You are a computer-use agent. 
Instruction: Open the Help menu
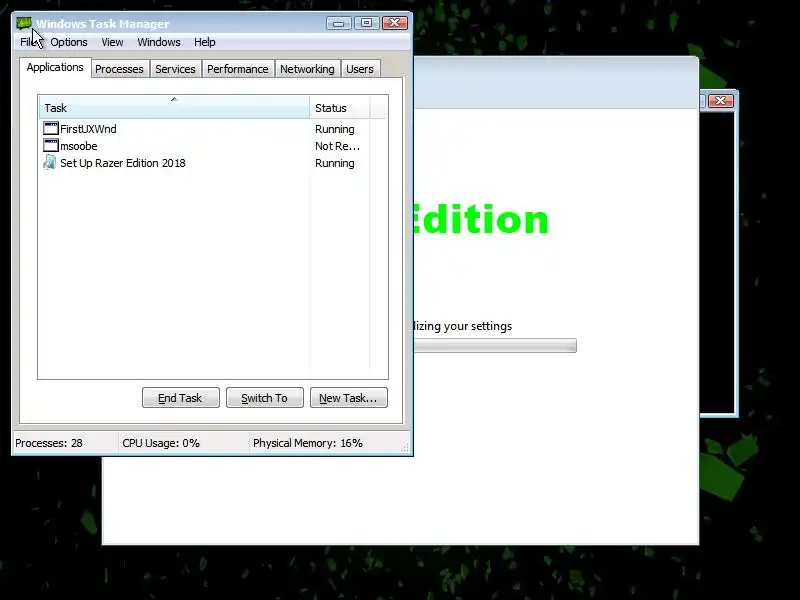(205, 42)
